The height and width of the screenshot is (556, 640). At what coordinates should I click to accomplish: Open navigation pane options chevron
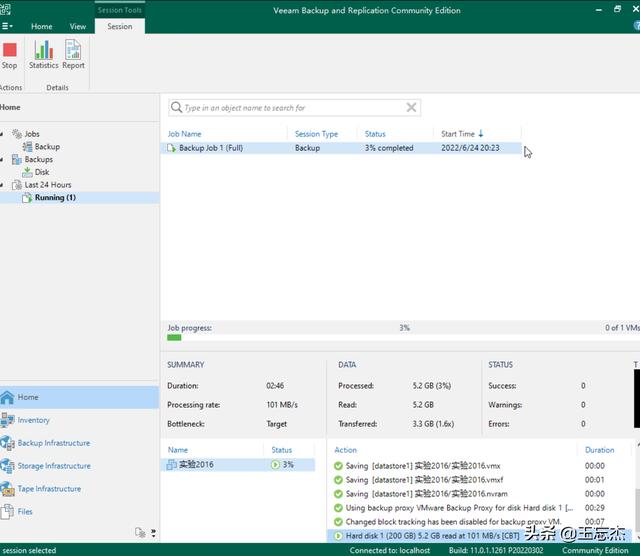pos(153,533)
